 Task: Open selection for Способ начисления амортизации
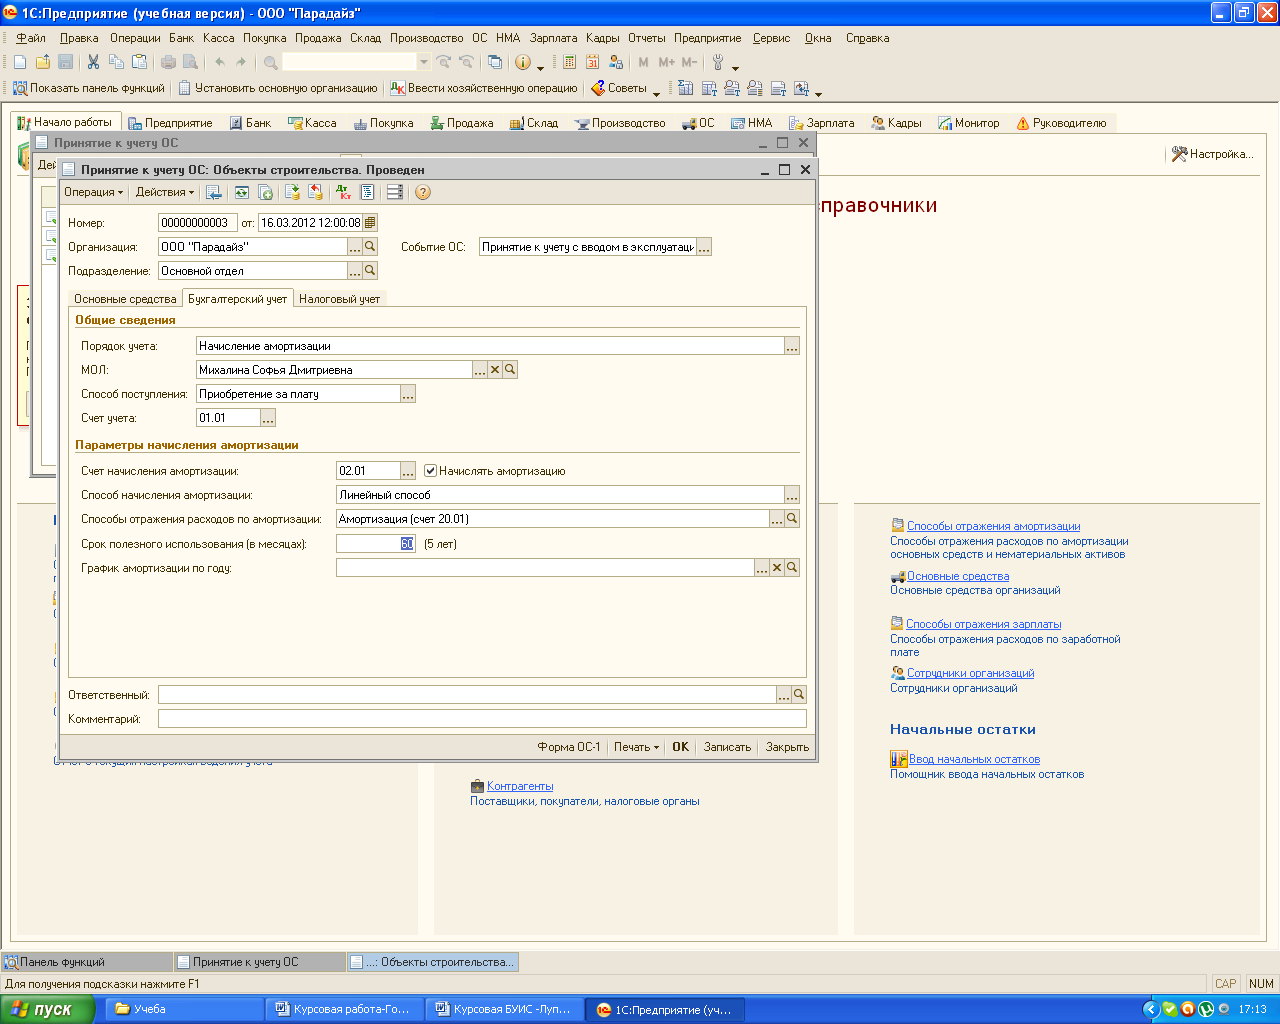point(792,495)
